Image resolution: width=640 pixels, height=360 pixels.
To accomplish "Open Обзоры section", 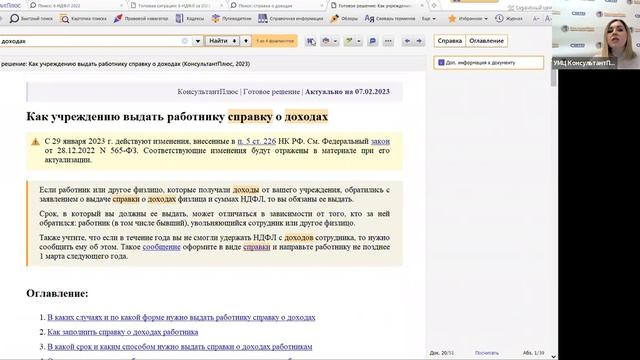I will tap(344, 18).
